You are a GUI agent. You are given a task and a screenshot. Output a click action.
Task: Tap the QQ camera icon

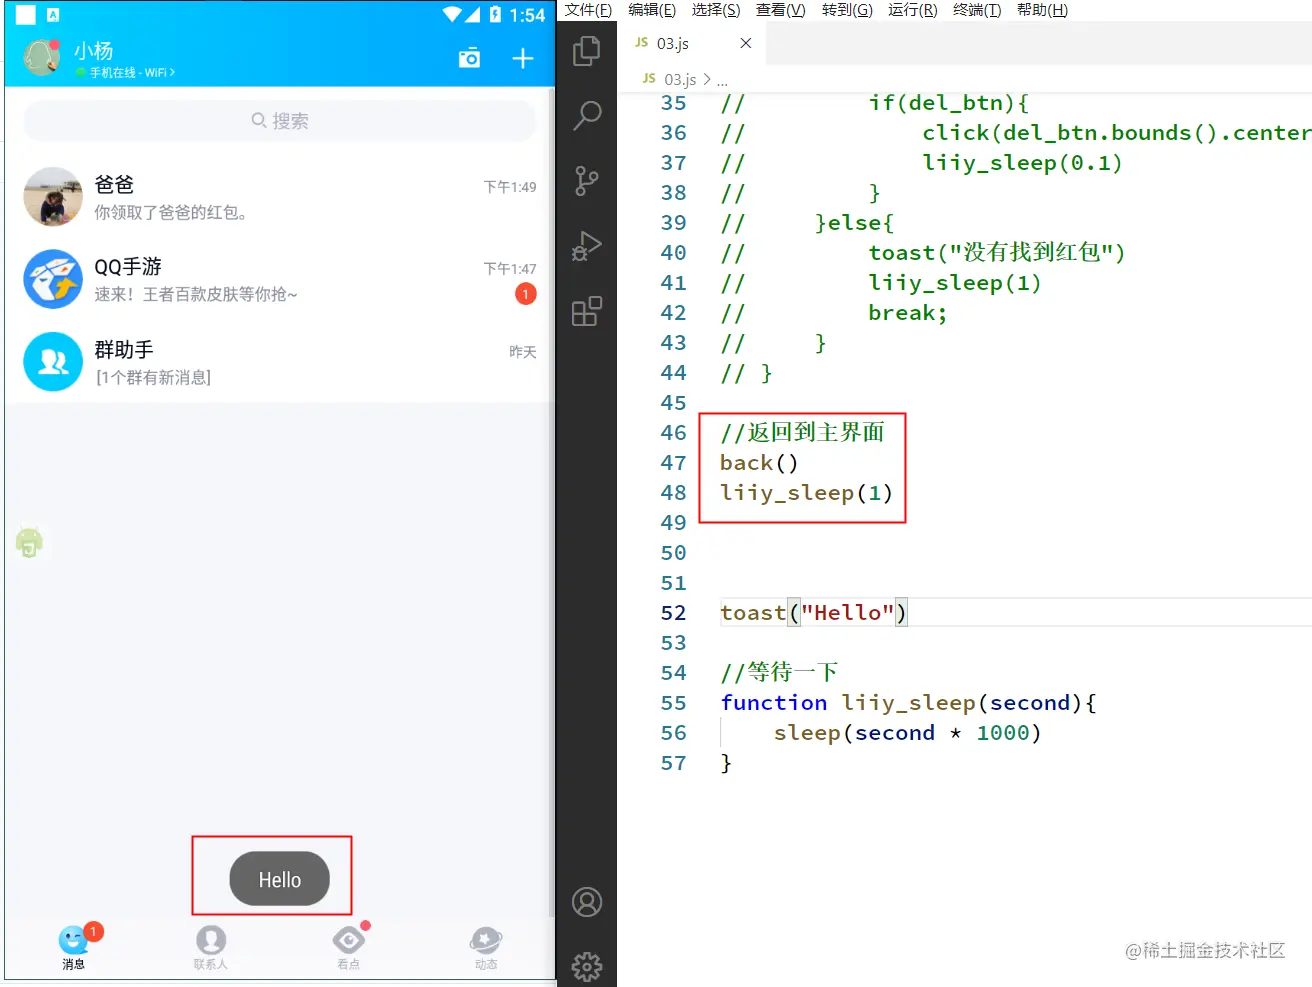(469, 58)
